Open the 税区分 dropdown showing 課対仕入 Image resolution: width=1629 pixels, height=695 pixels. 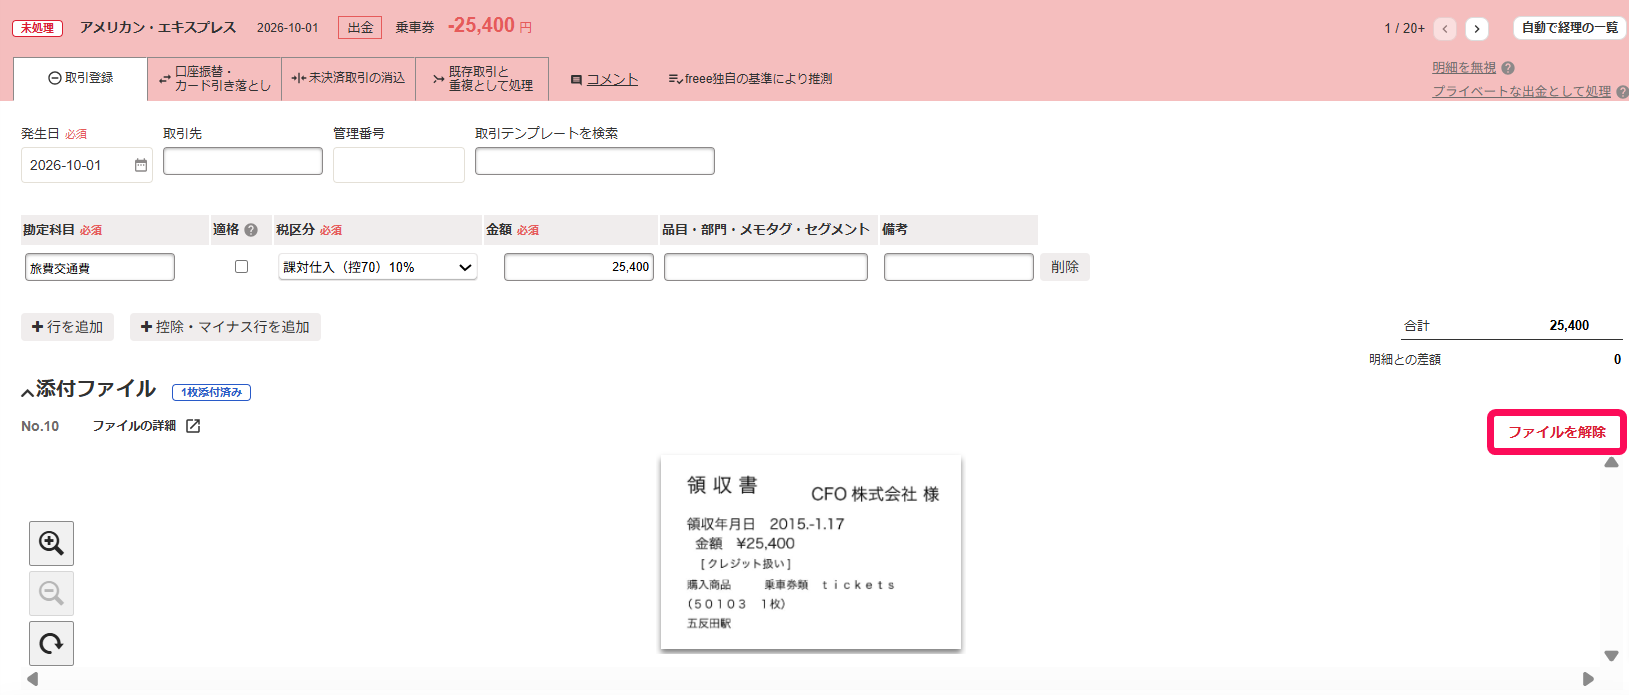click(x=378, y=267)
